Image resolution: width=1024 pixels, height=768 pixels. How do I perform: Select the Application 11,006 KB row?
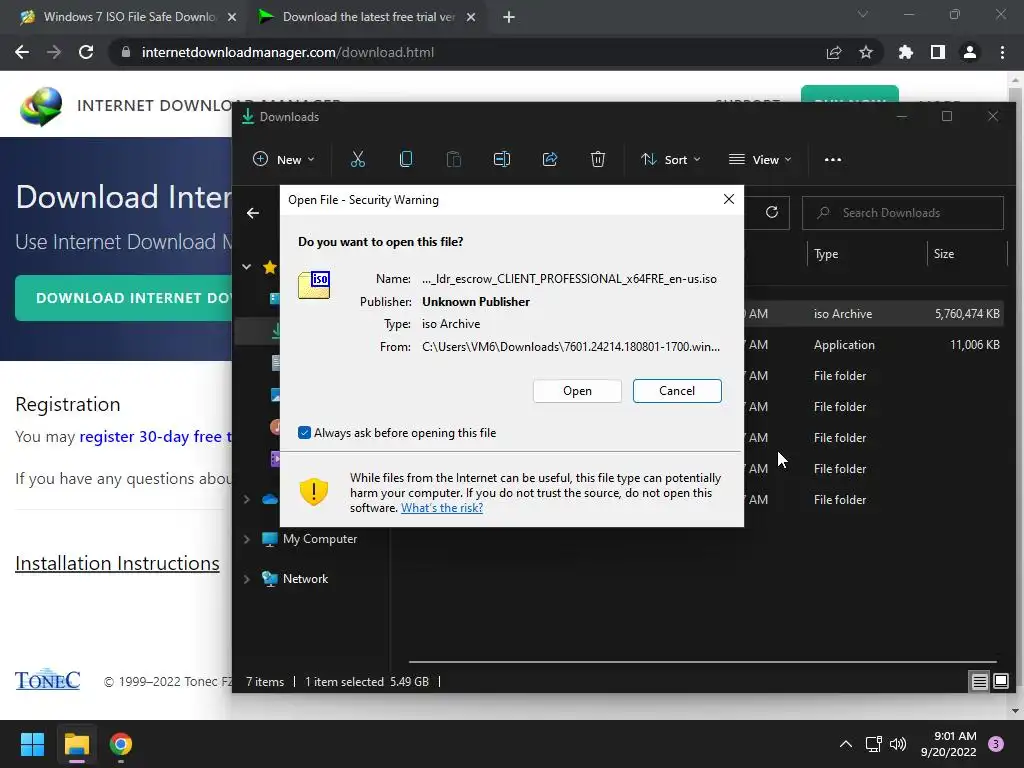[874, 345]
